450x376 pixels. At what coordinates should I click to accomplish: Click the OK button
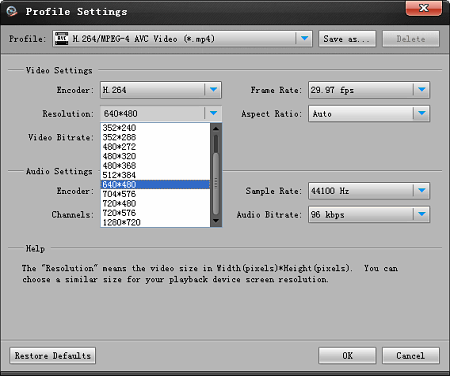(x=347, y=356)
